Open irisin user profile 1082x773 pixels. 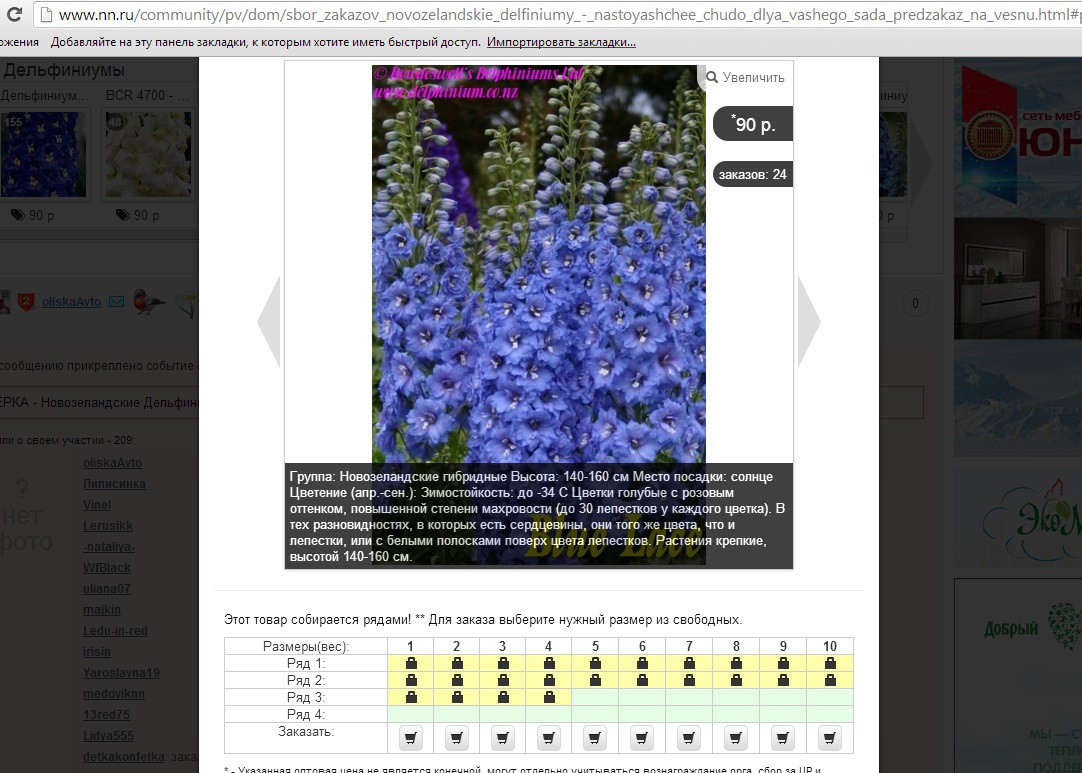[97, 652]
